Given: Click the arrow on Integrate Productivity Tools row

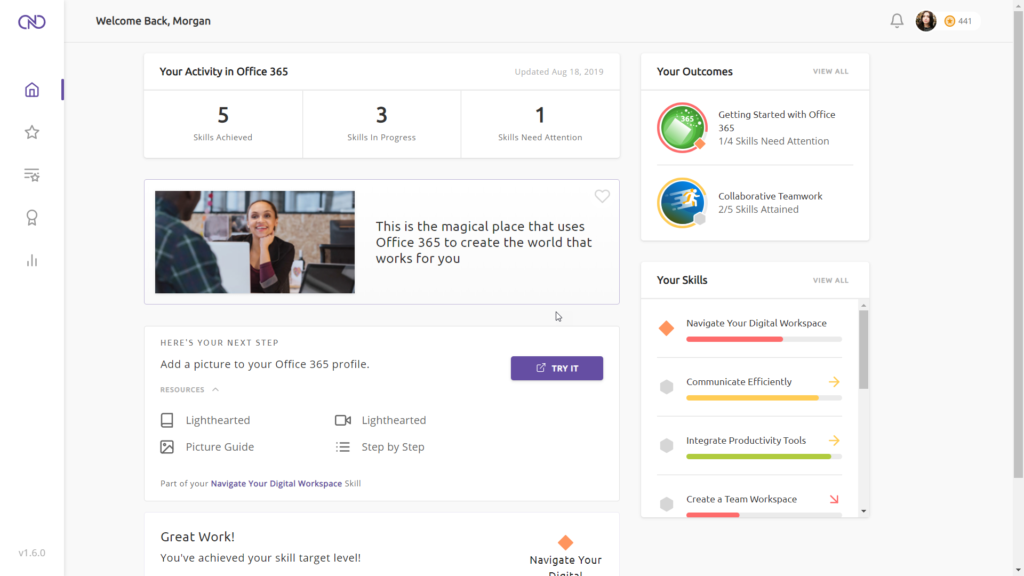Looking at the screenshot, I should click(x=834, y=440).
